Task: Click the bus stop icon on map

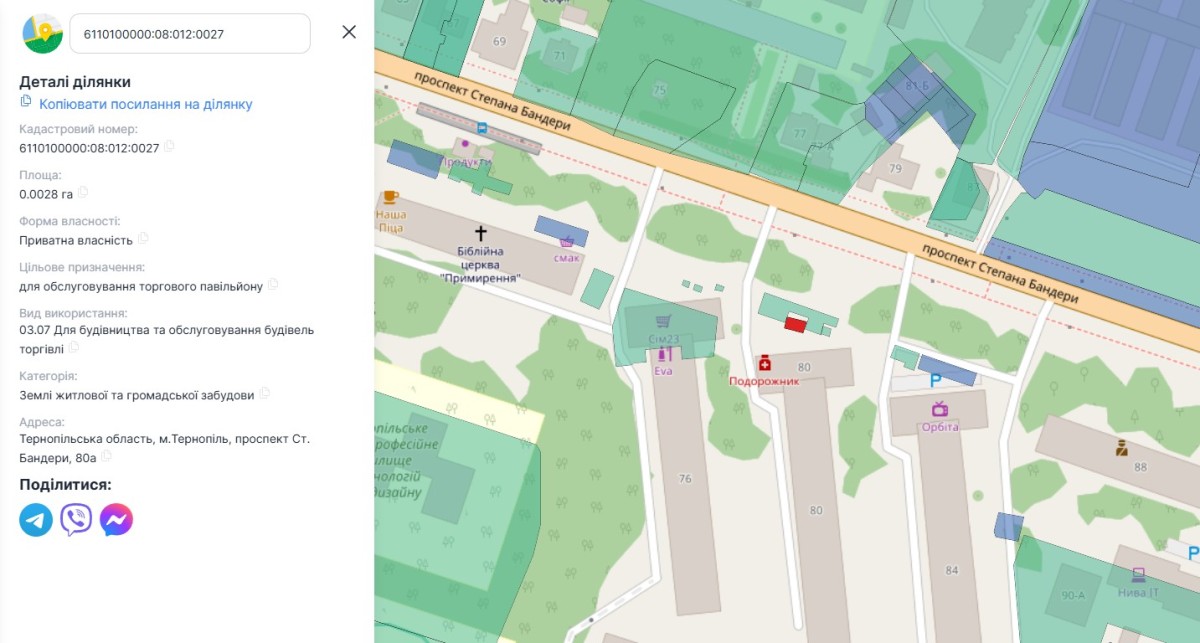Action: 483,128
